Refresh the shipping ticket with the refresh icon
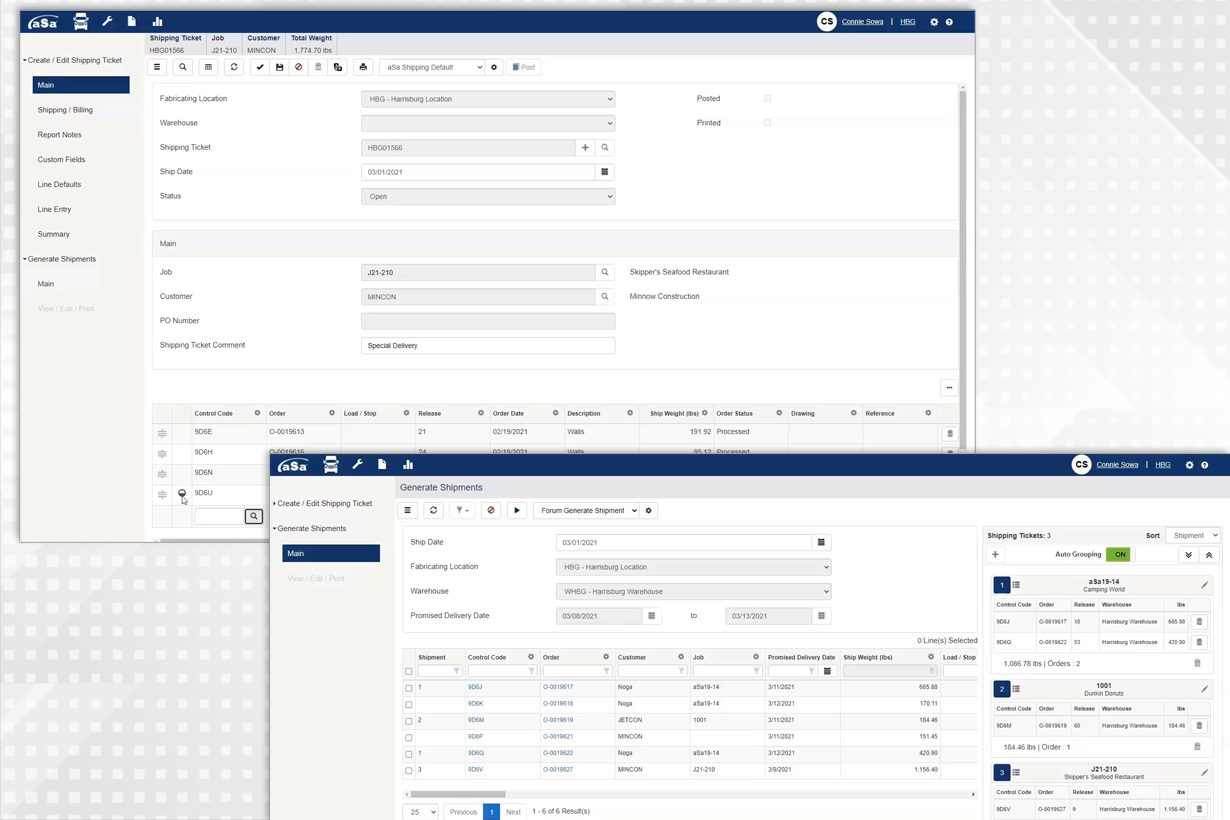This screenshot has width=1230, height=820. click(234, 67)
